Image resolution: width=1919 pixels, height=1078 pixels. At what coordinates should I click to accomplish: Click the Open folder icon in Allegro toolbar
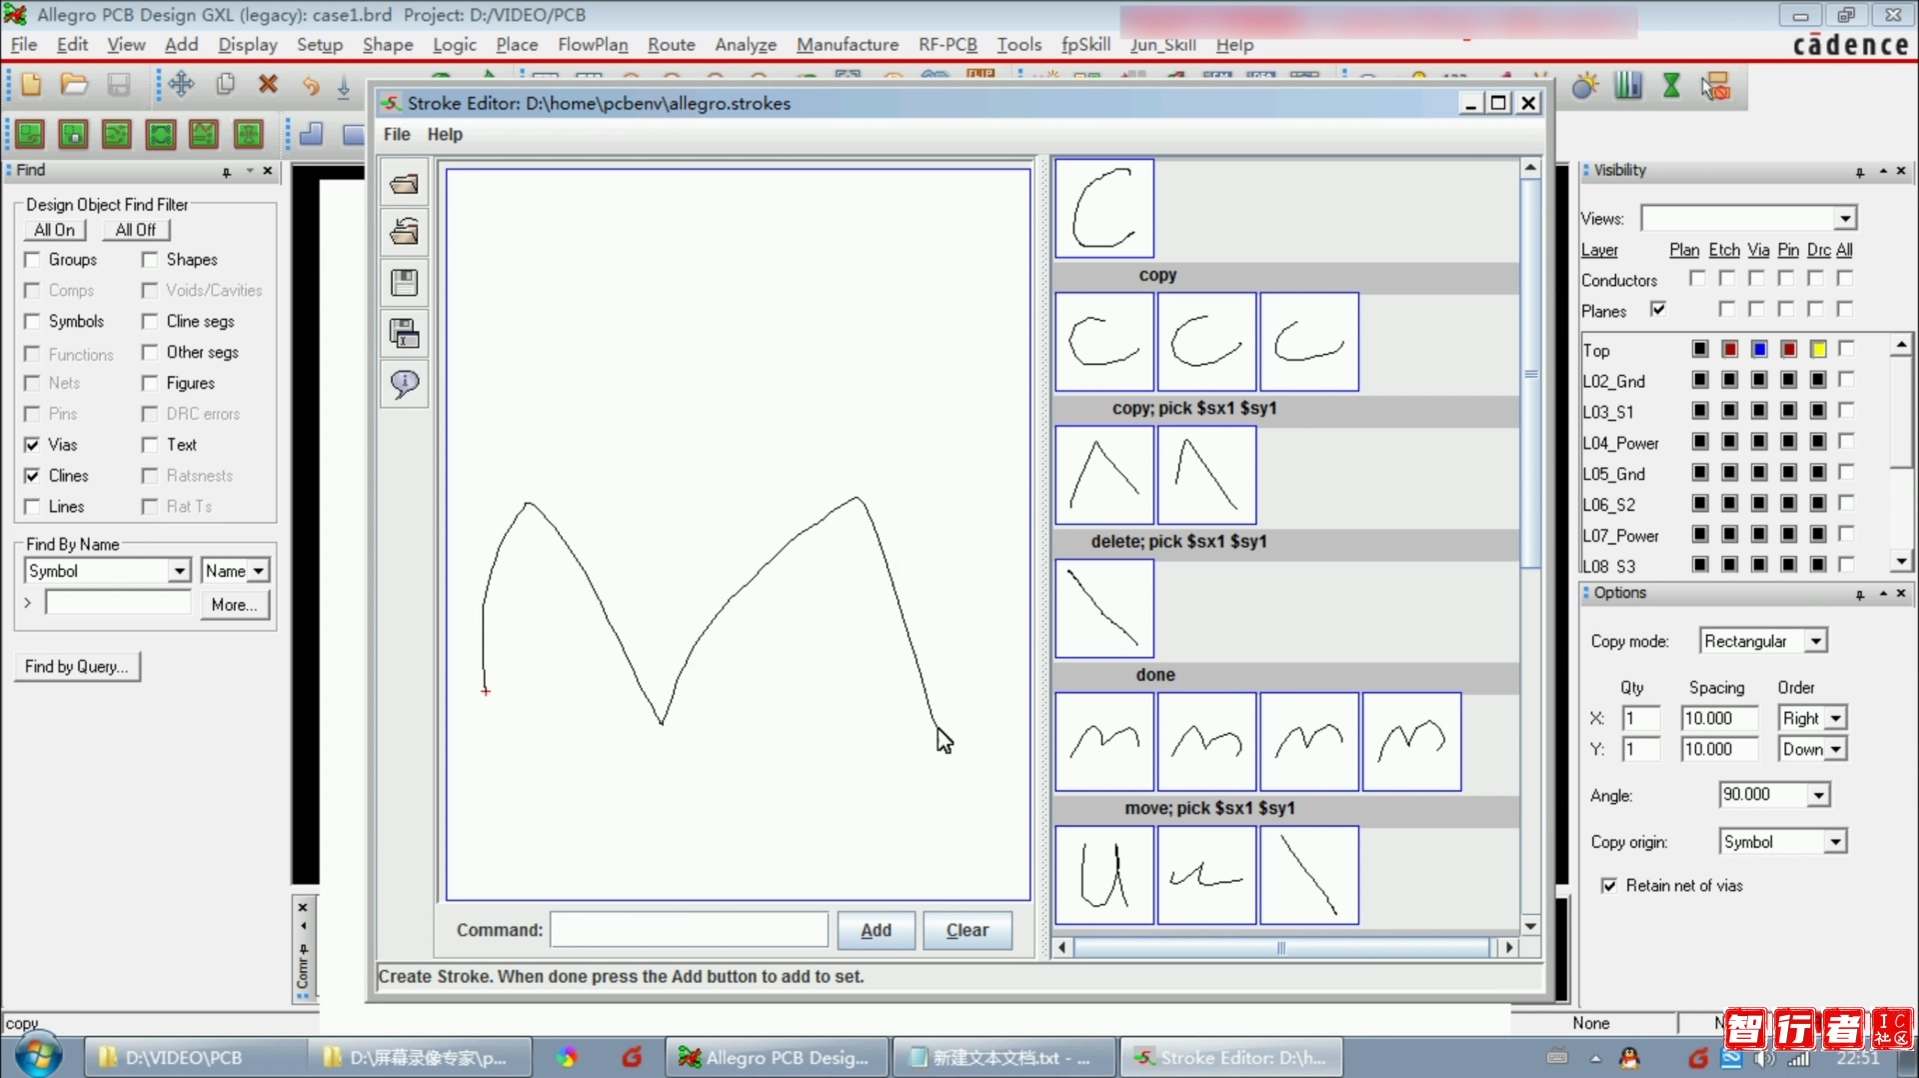tap(74, 85)
